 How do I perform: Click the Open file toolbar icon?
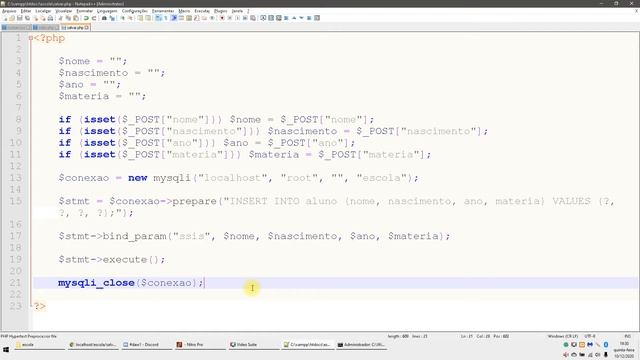[x=12, y=18]
